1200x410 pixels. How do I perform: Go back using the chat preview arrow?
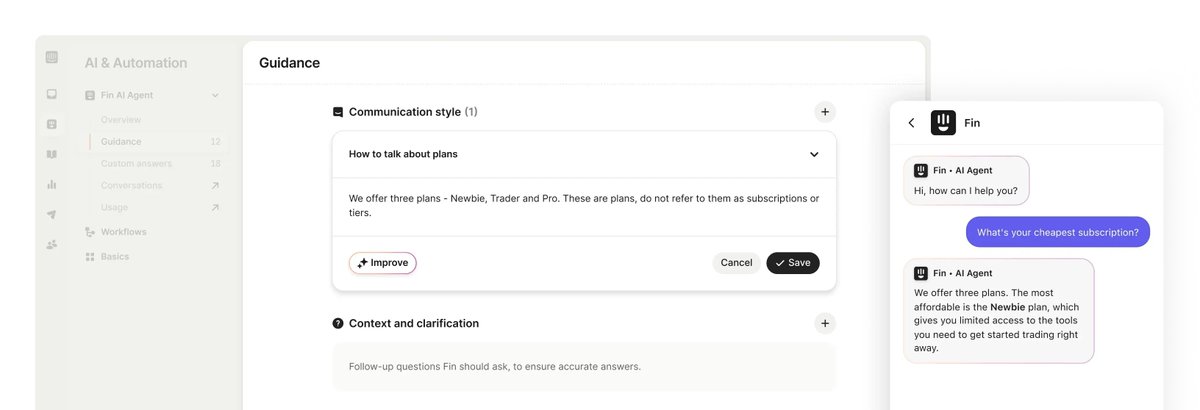coord(911,123)
